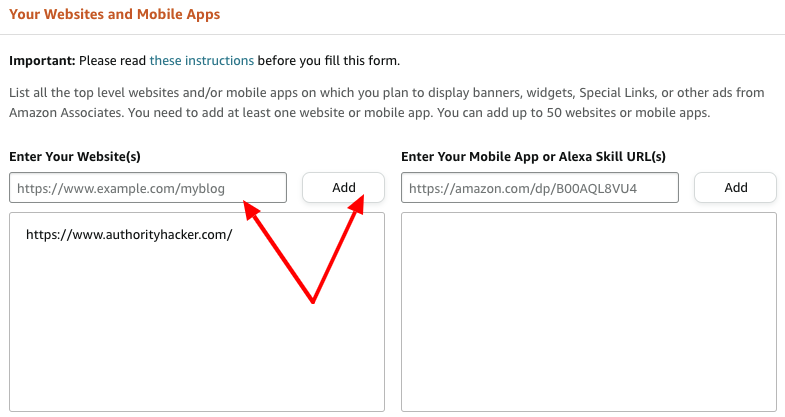This screenshot has width=785, height=417.
Task: Click inside the empty mobile apps list box
Action: tap(588, 310)
